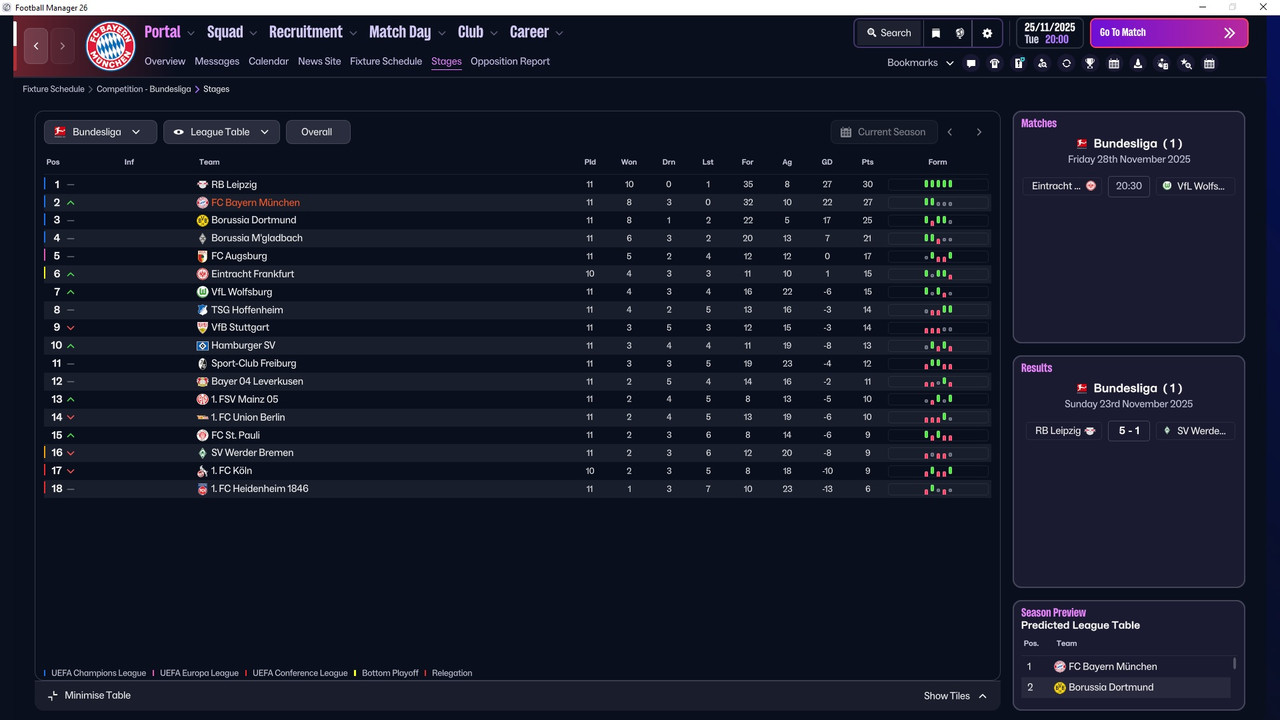1280x720 pixels.
Task: Open the star with magnifier shortcut icon
Action: [x=1186, y=63]
